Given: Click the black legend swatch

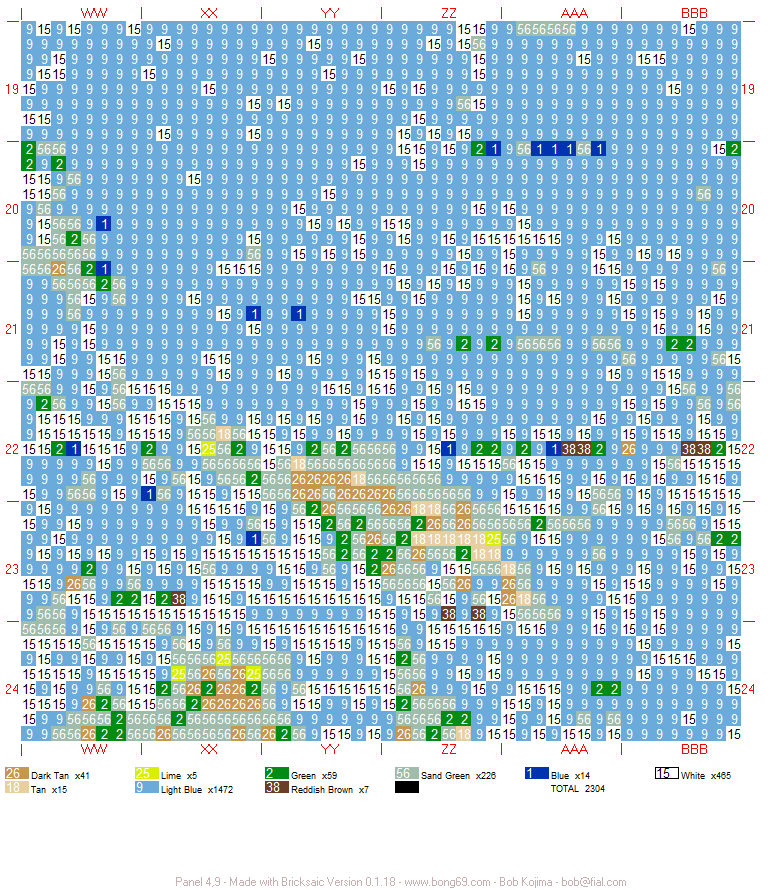Looking at the screenshot, I should click(406, 787).
